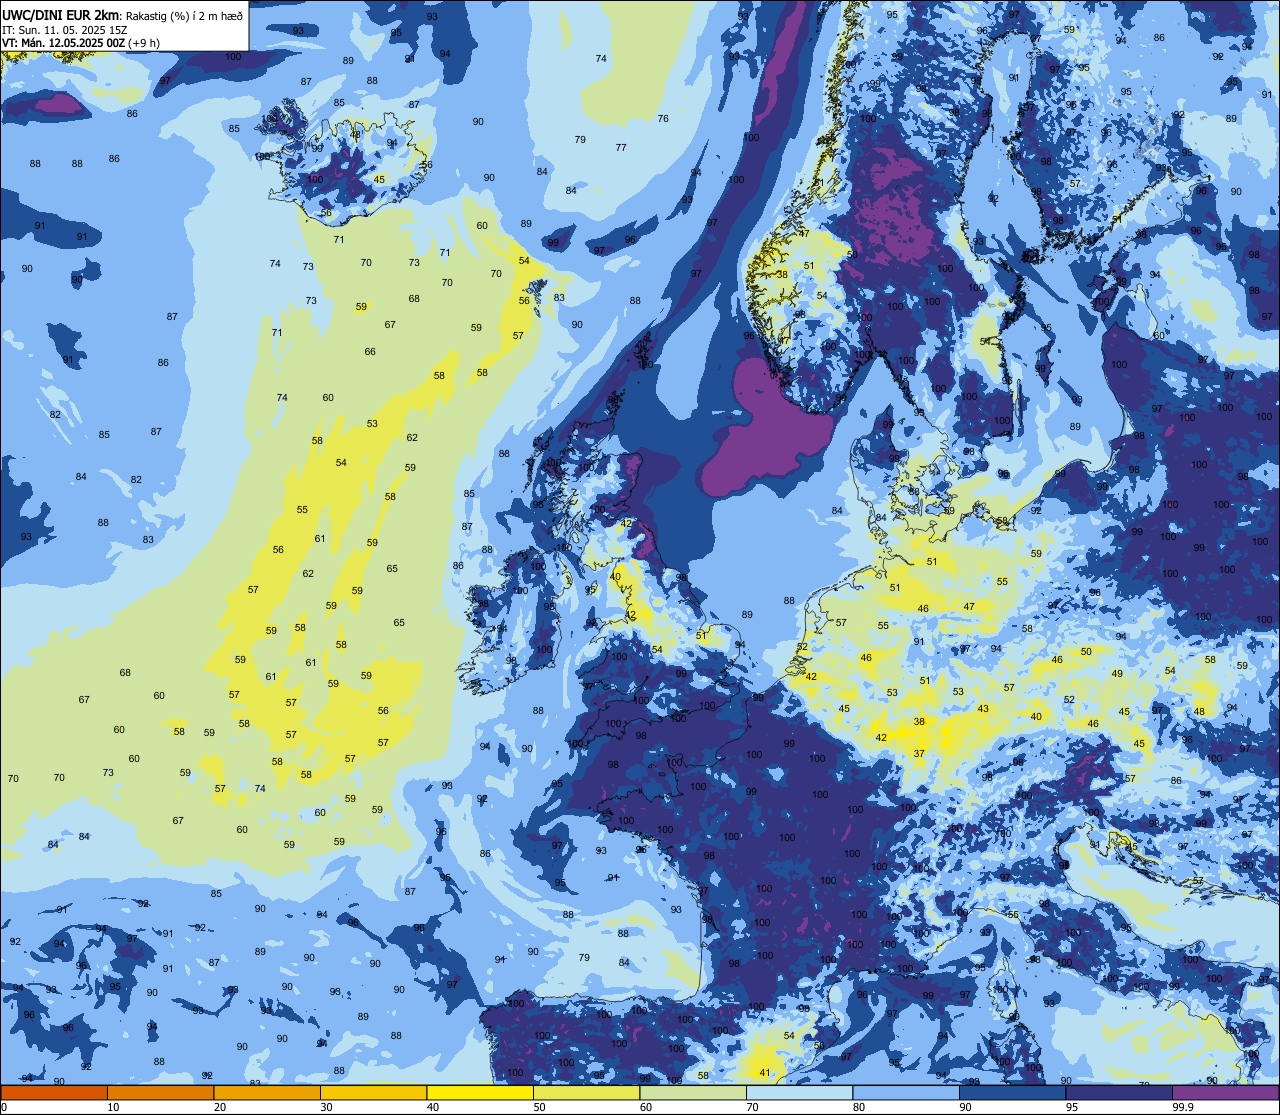
Task: Click the legend label '30'
Action: click(326, 1107)
